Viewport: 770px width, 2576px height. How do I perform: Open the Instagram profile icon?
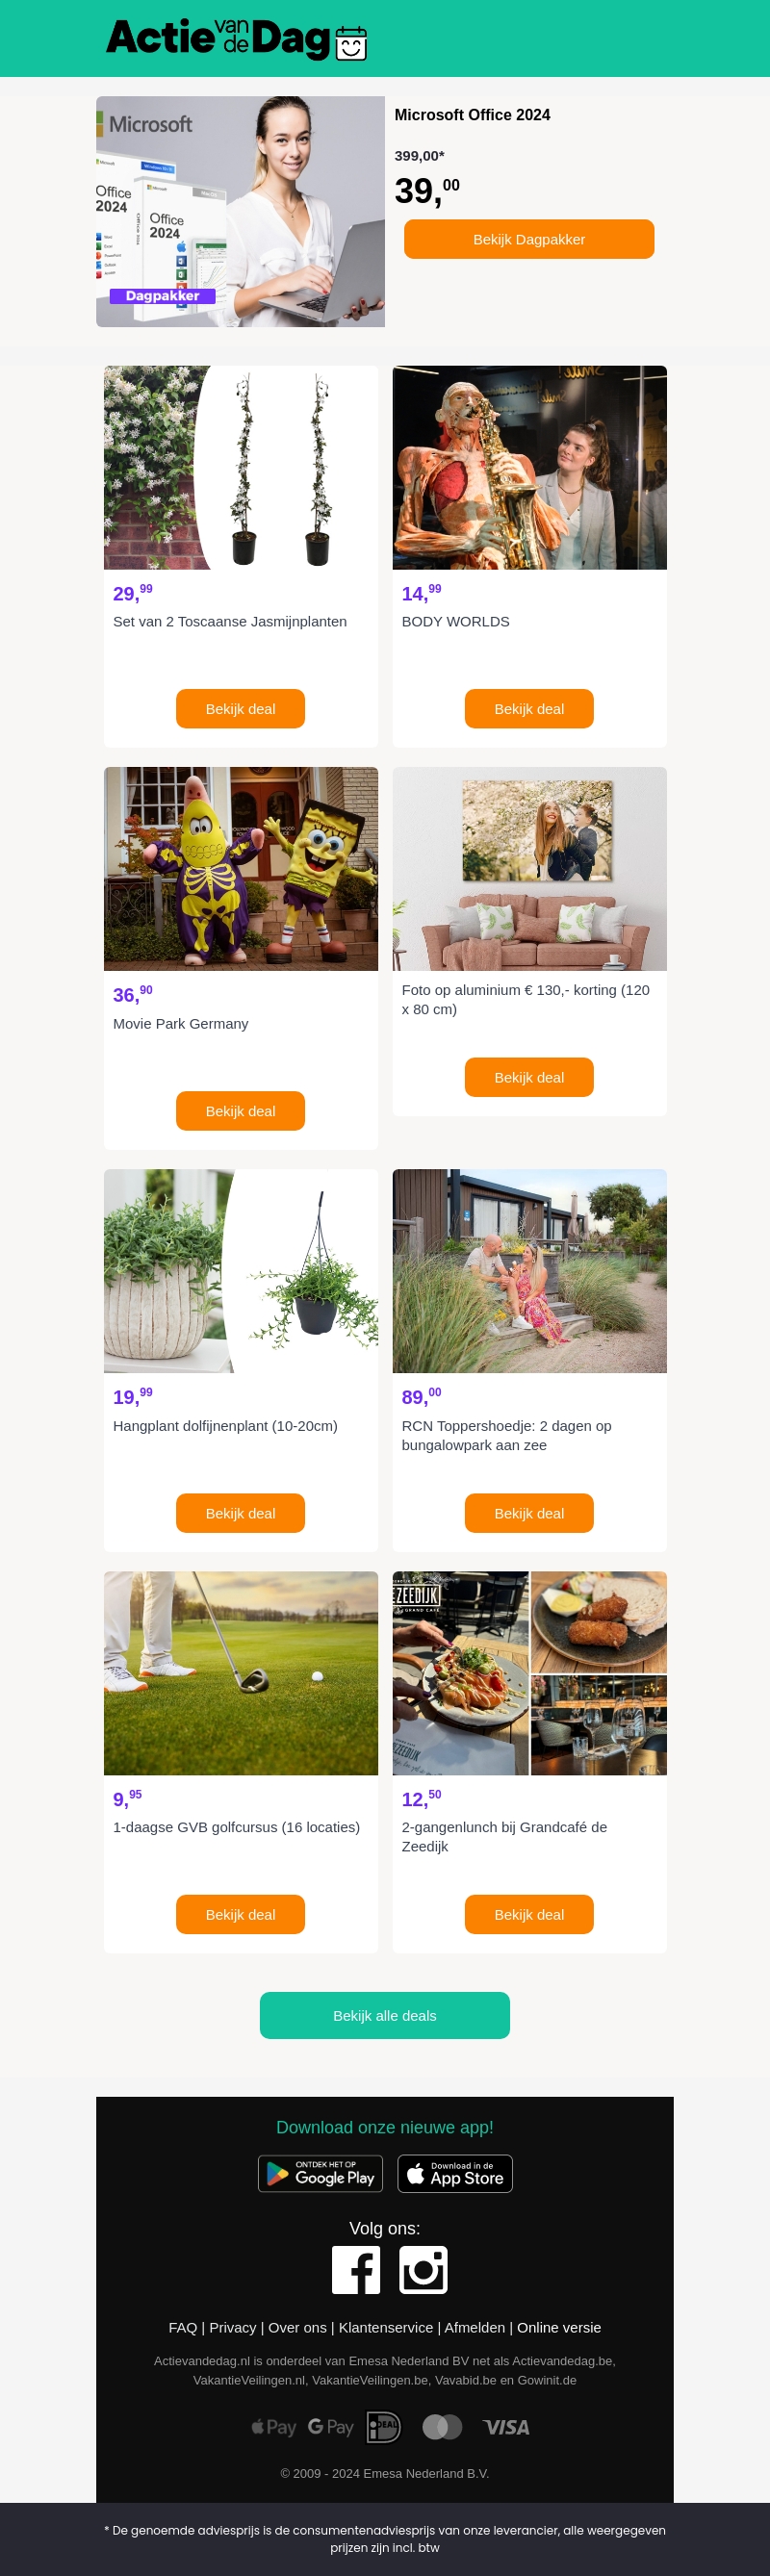tap(423, 2269)
